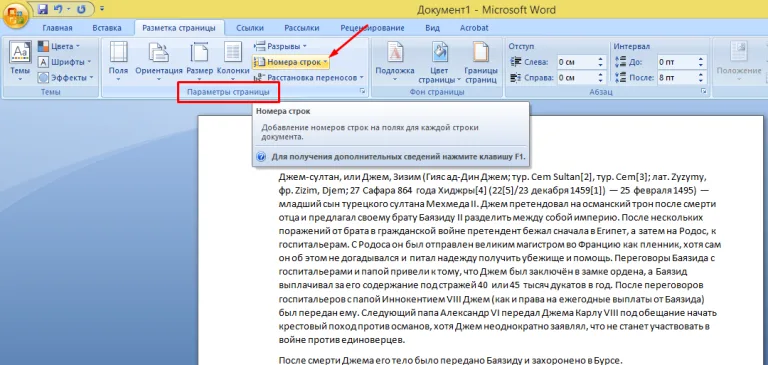768x365 pixels.
Task: Save the document with the floppy icon
Action: click(x=42, y=9)
